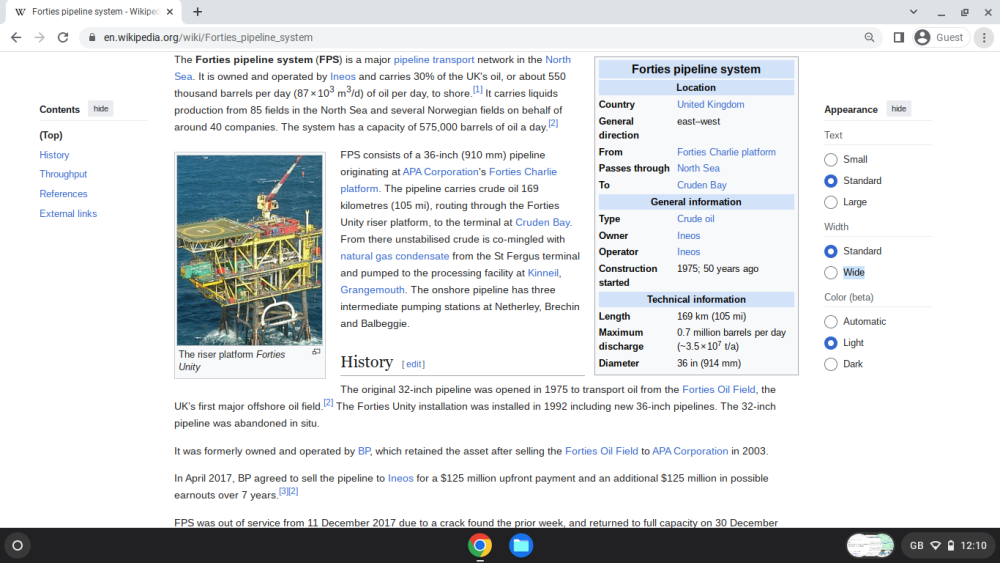Click the forward navigation arrow

(40, 38)
